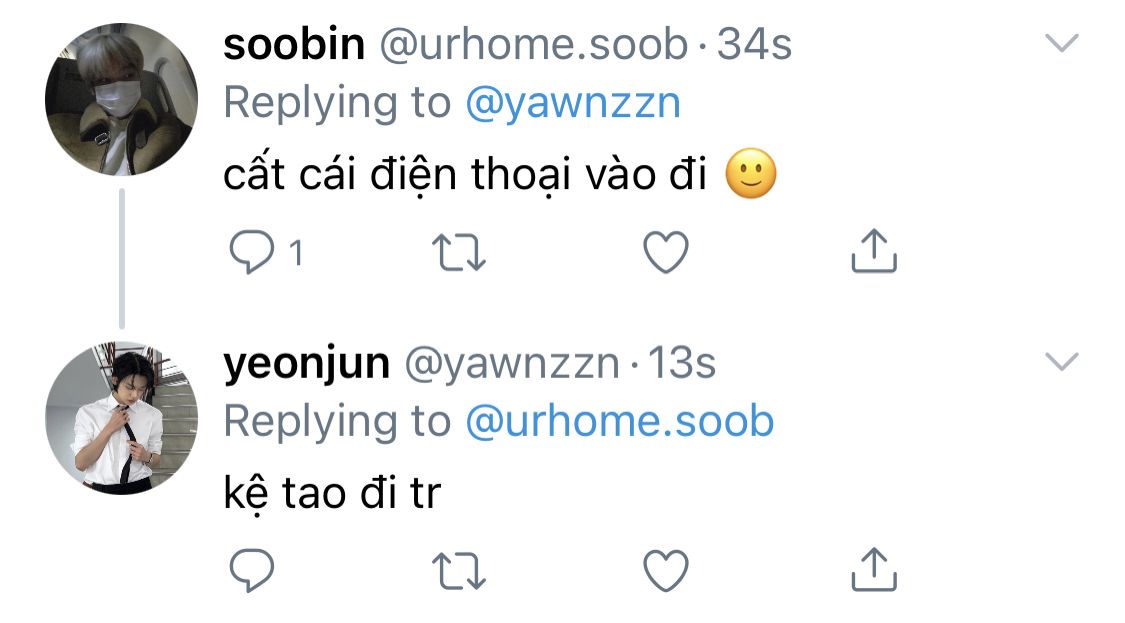
Task: Share yeonjun's tweet
Action: [874, 570]
